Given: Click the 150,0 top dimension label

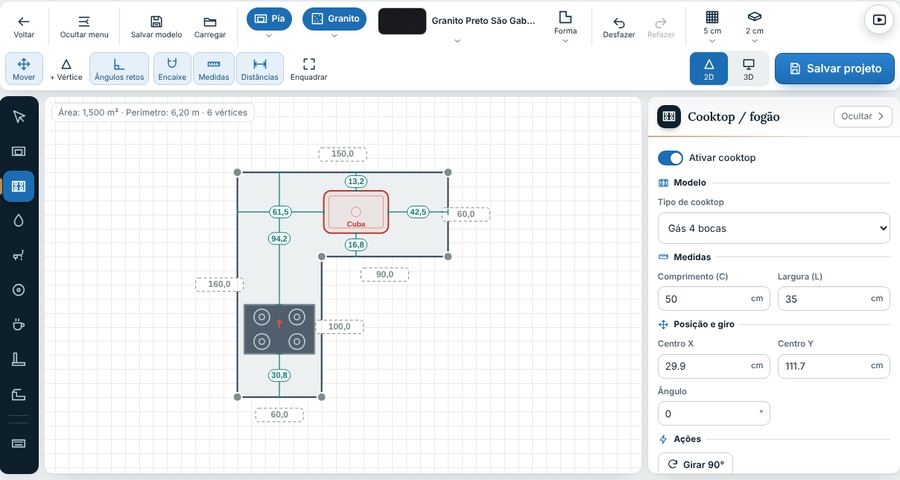Looking at the screenshot, I should coord(343,154).
